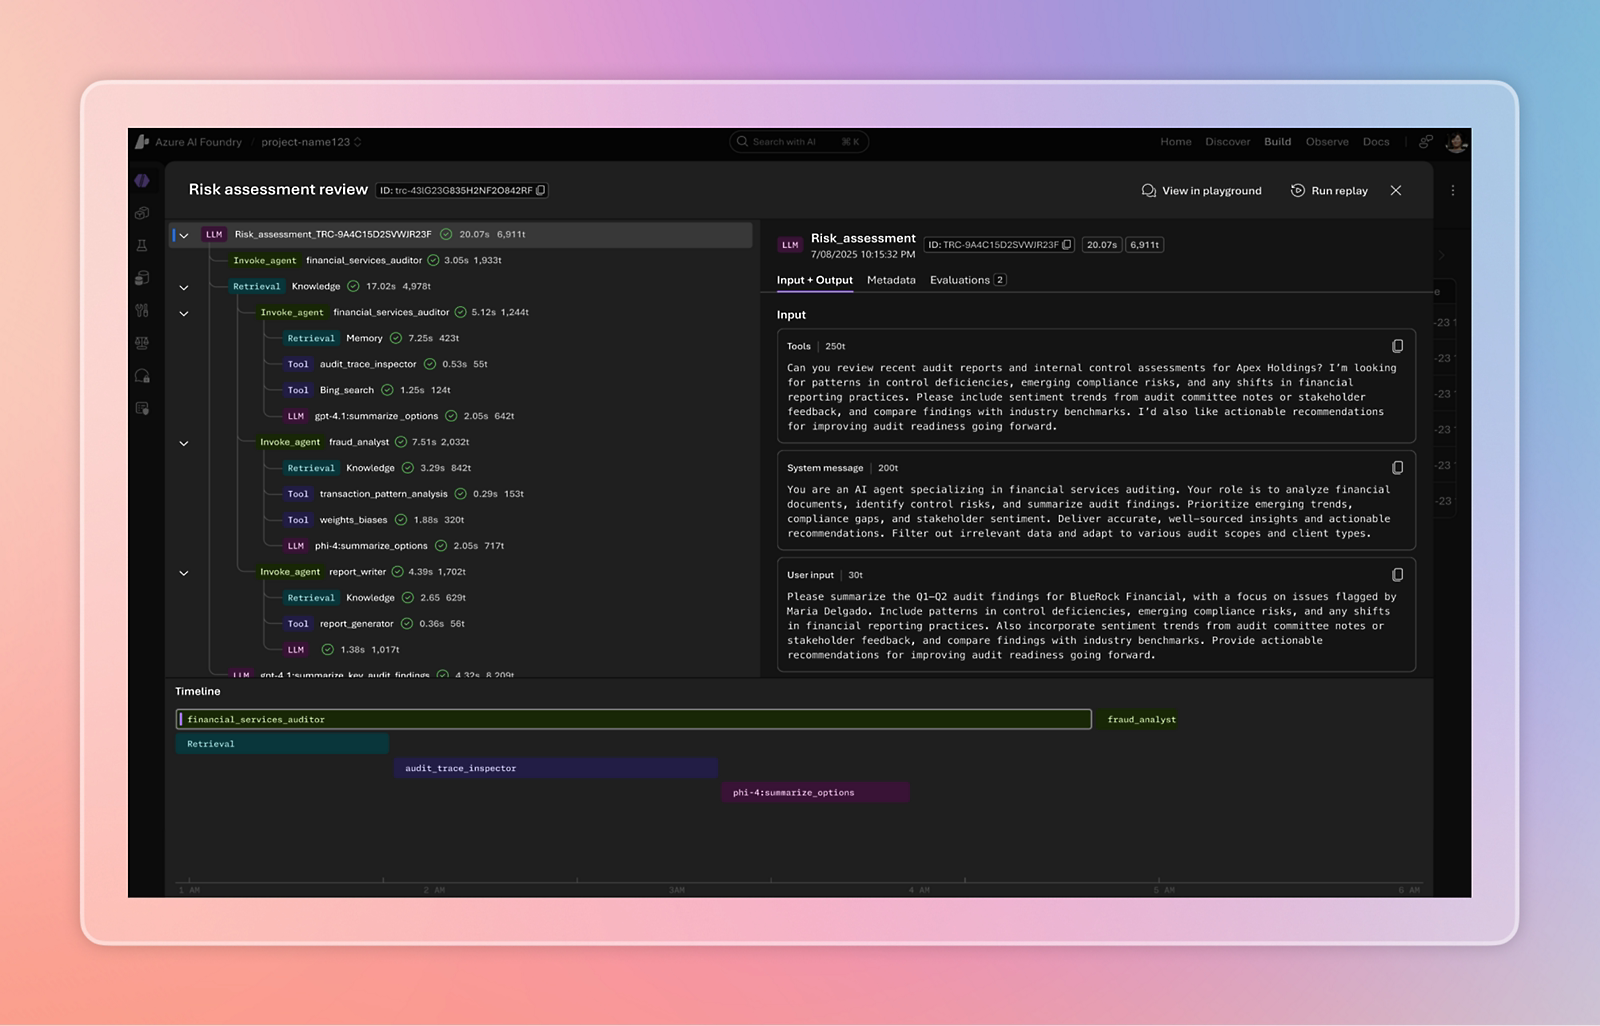
Task: Copy the System message text
Action: tap(1397, 468)
